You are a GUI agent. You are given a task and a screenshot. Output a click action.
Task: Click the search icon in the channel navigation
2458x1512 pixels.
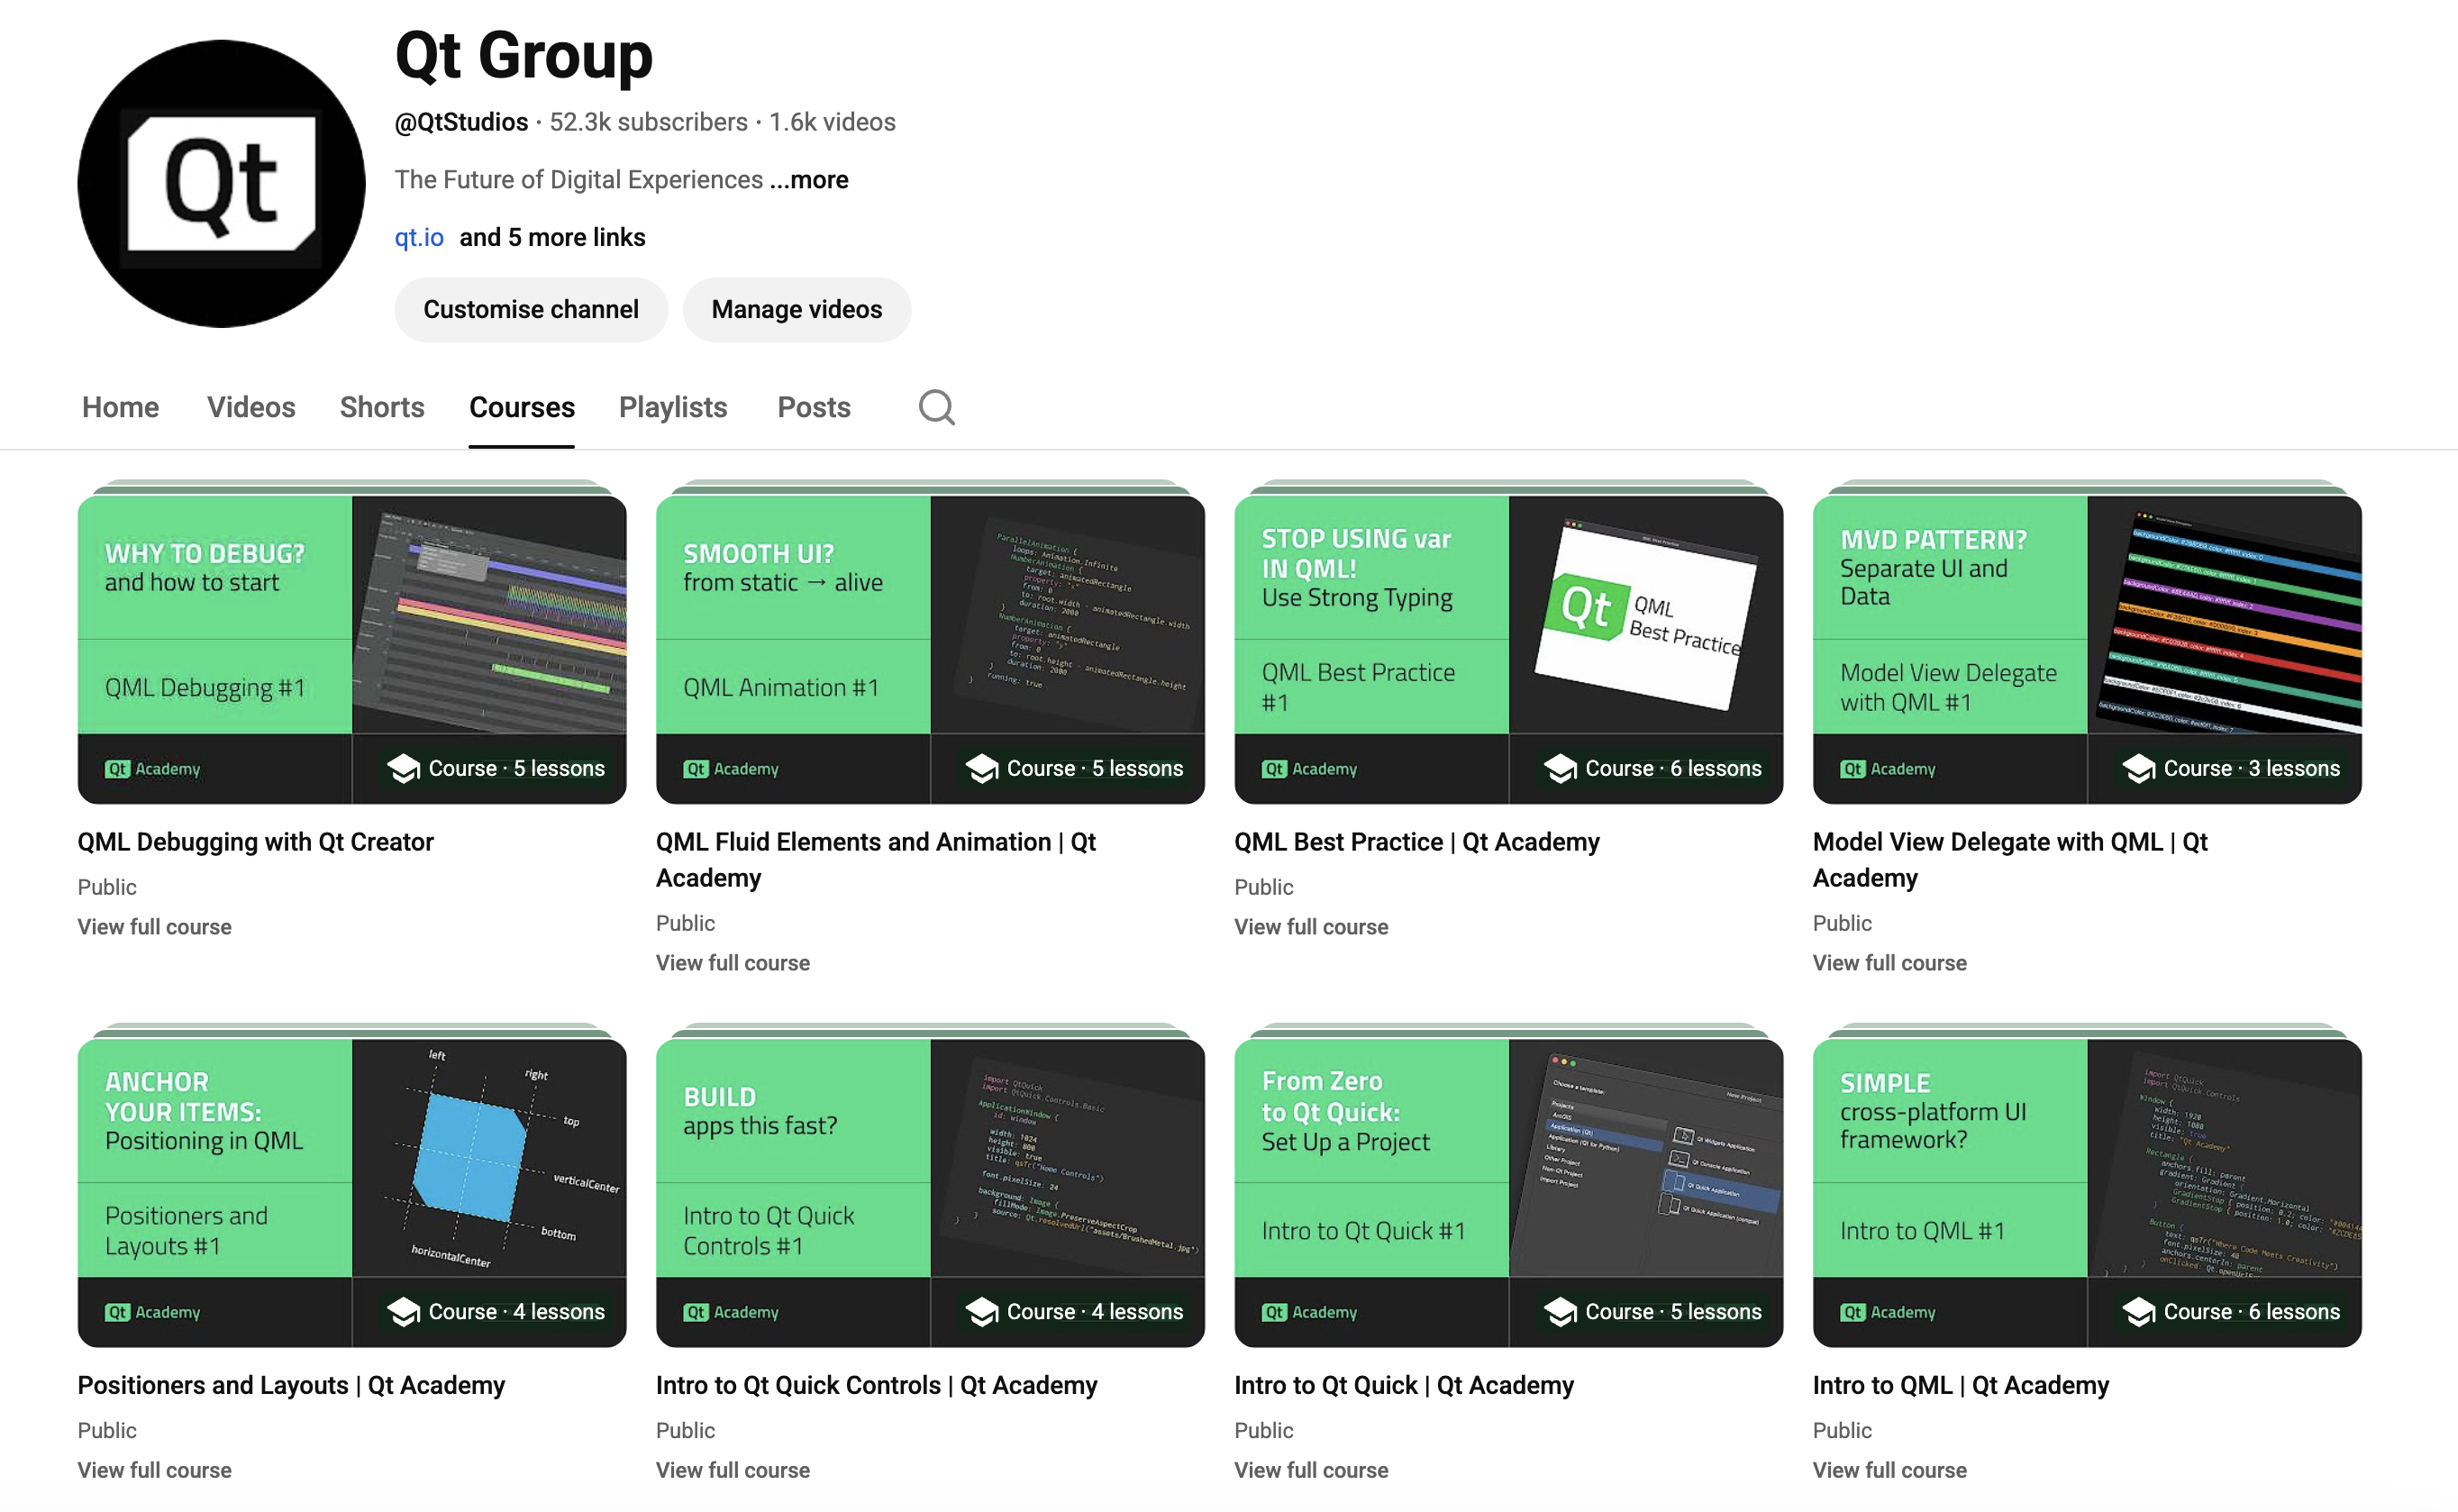[935, 407]
